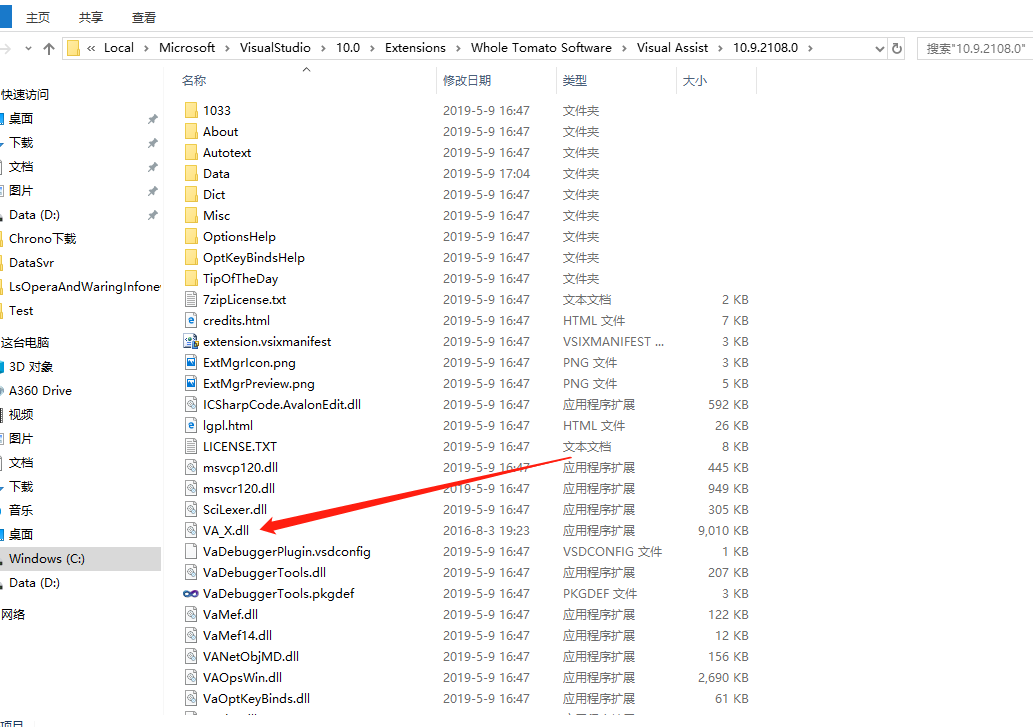The width and height of the screenshot is (1033, 727).
Task: Switch to the 共享 ribbon tab
Action: (x=90, y=18)
